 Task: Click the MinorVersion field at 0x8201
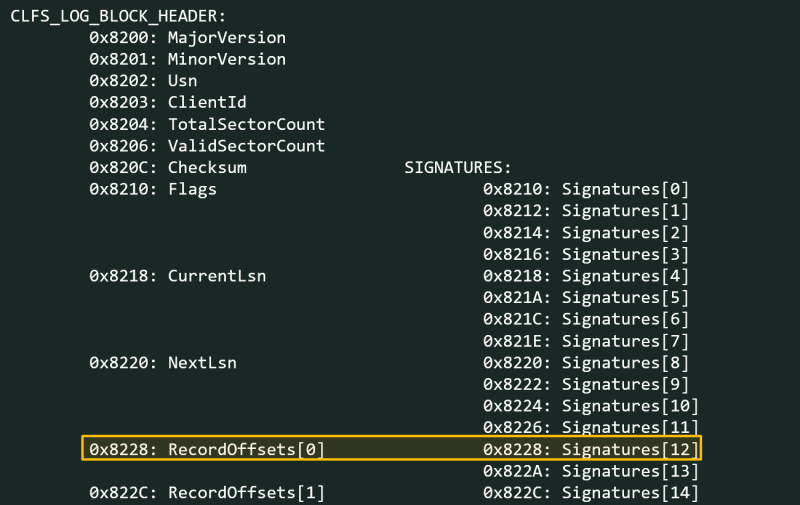187,60
